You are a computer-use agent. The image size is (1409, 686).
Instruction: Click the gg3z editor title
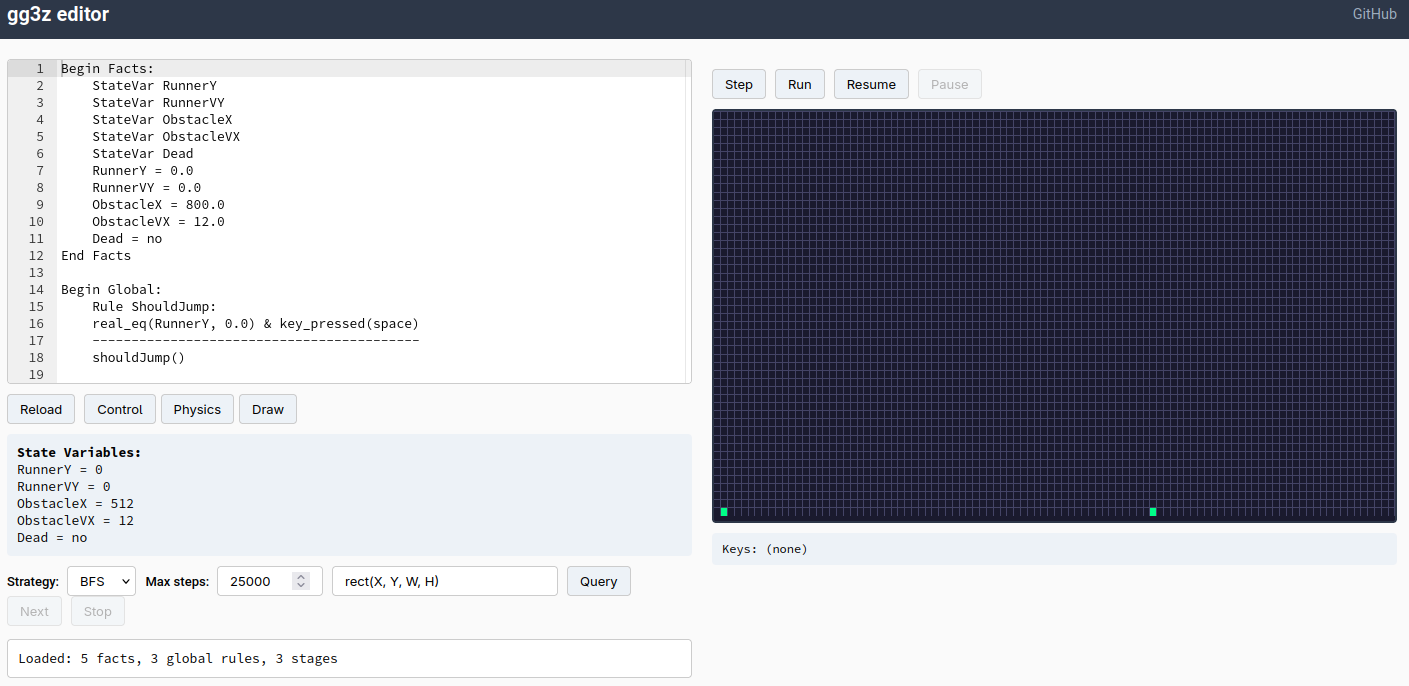58,14
